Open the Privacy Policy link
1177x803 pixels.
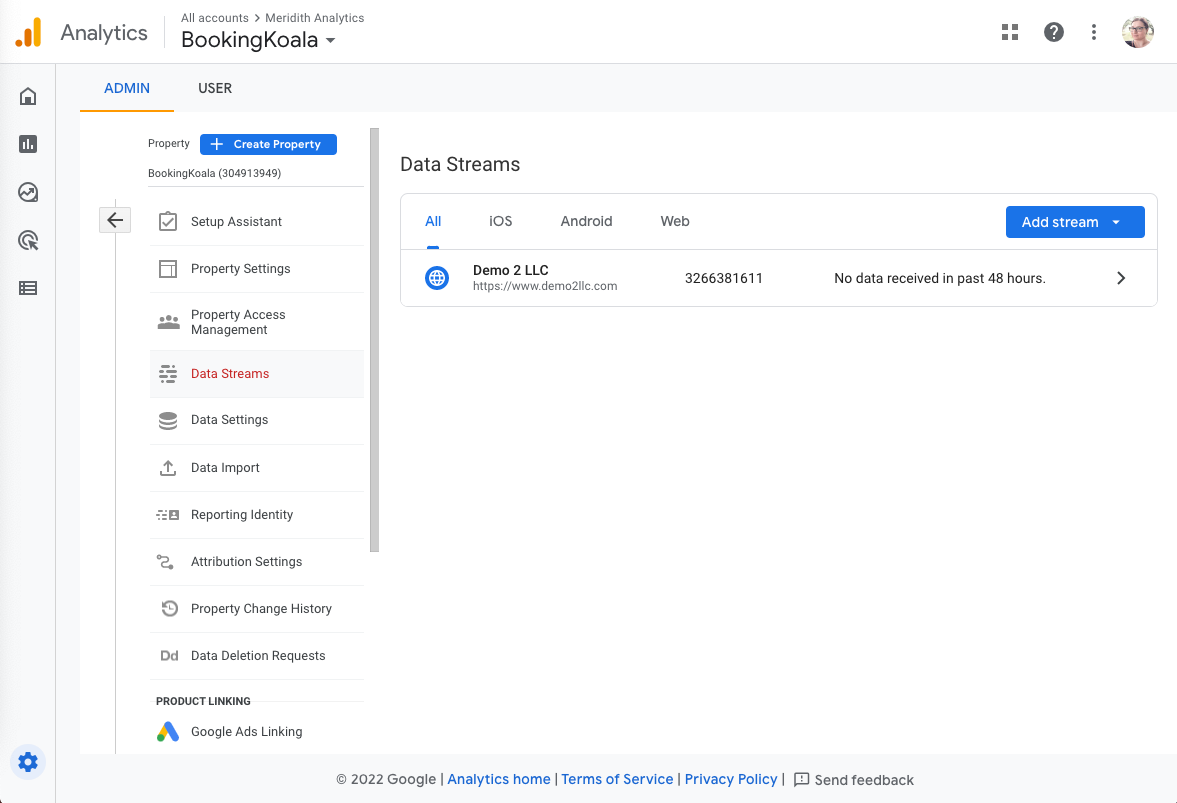point(731,779)
